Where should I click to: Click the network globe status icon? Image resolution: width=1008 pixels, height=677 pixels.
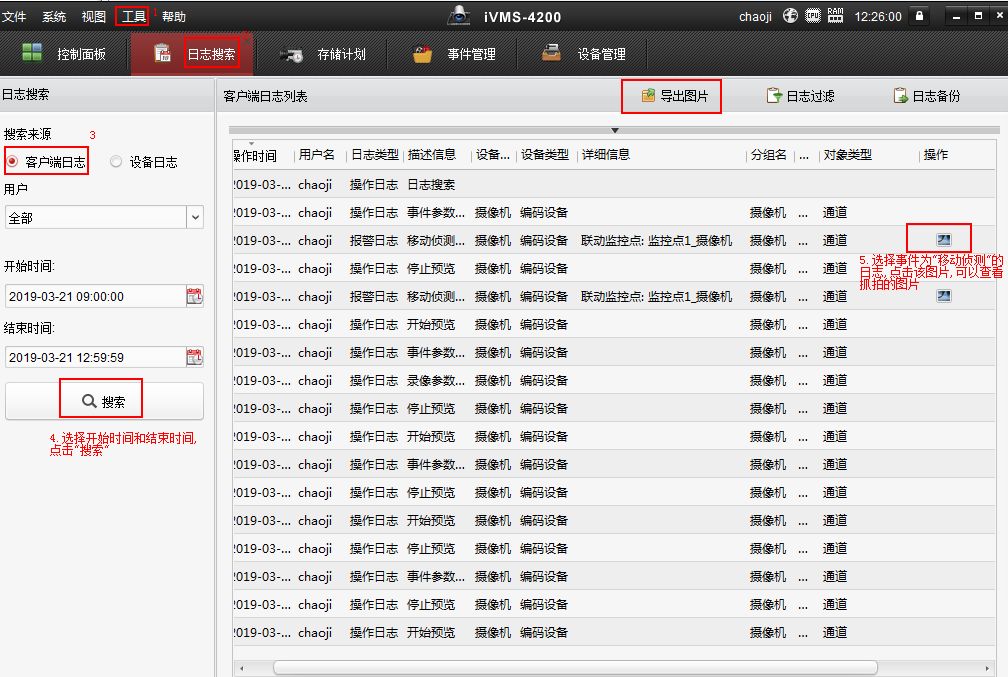[x=790, y=16]
